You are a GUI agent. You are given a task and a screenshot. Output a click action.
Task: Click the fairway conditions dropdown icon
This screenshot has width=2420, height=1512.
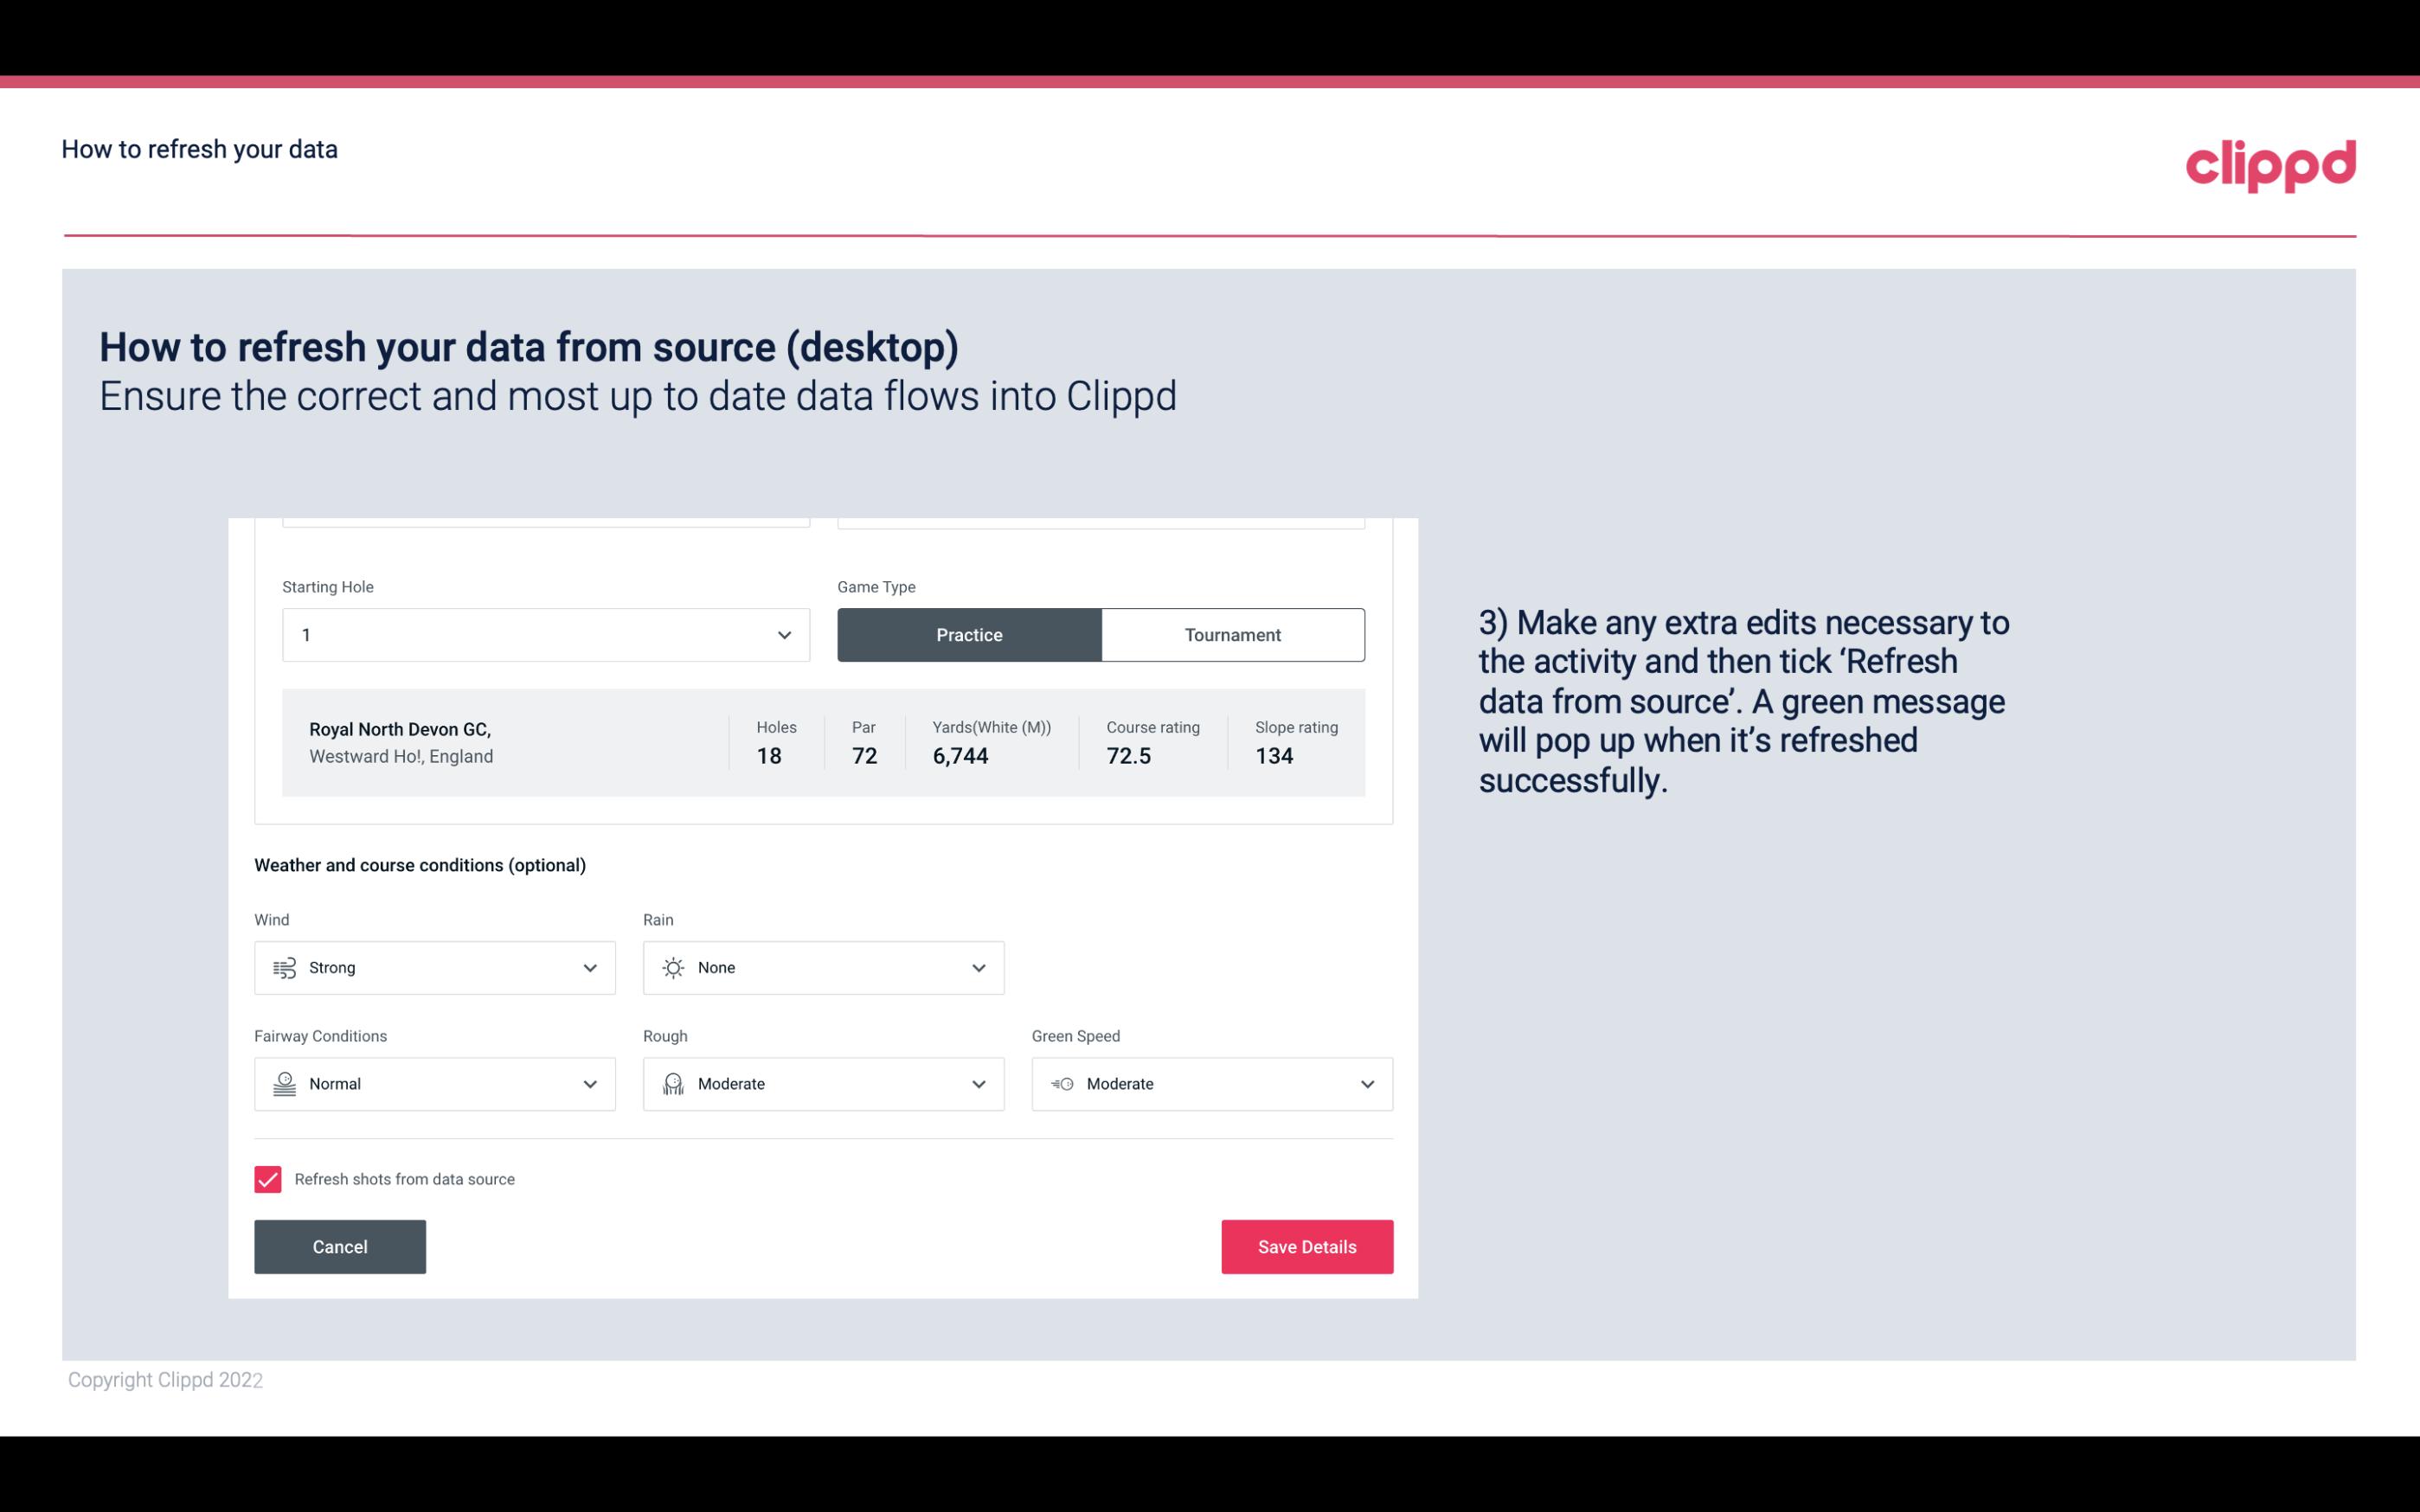[587, 1084]
